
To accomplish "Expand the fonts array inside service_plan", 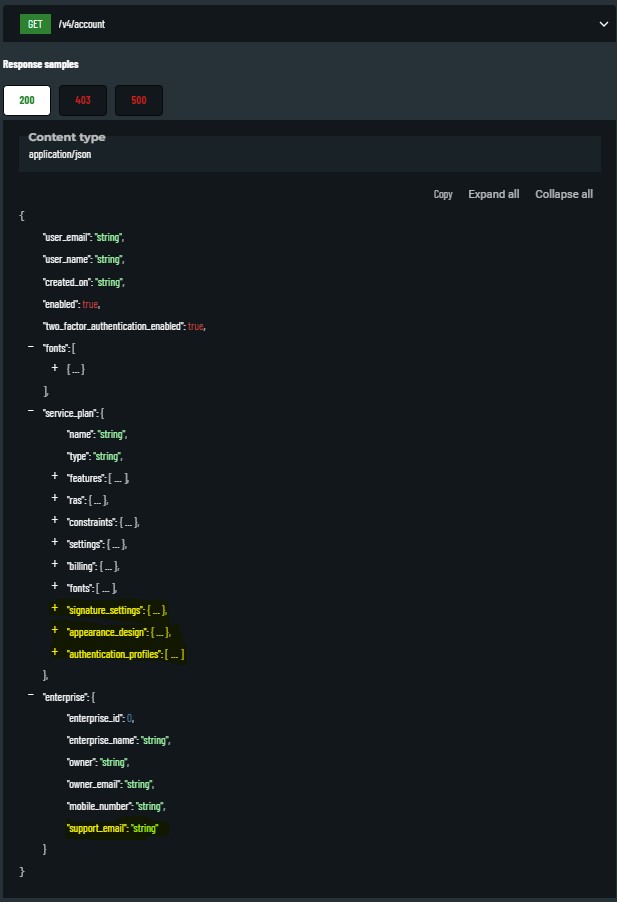I will [x=55, y=587].
